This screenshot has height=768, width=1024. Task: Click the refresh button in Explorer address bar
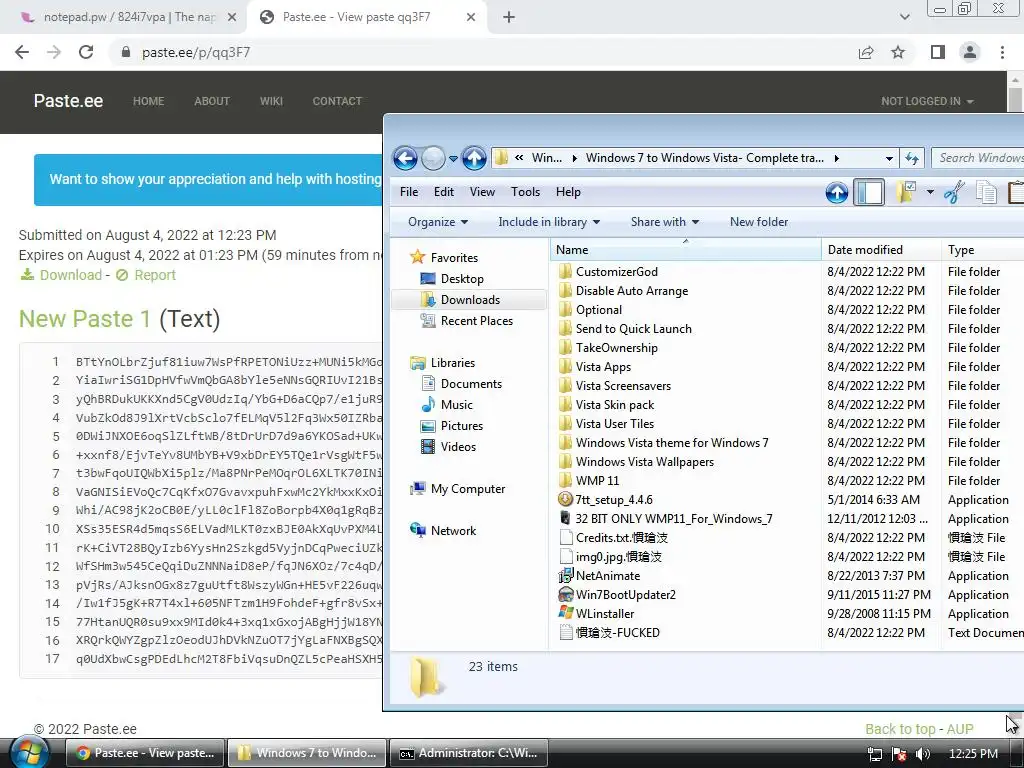click(x=912, y=158)
